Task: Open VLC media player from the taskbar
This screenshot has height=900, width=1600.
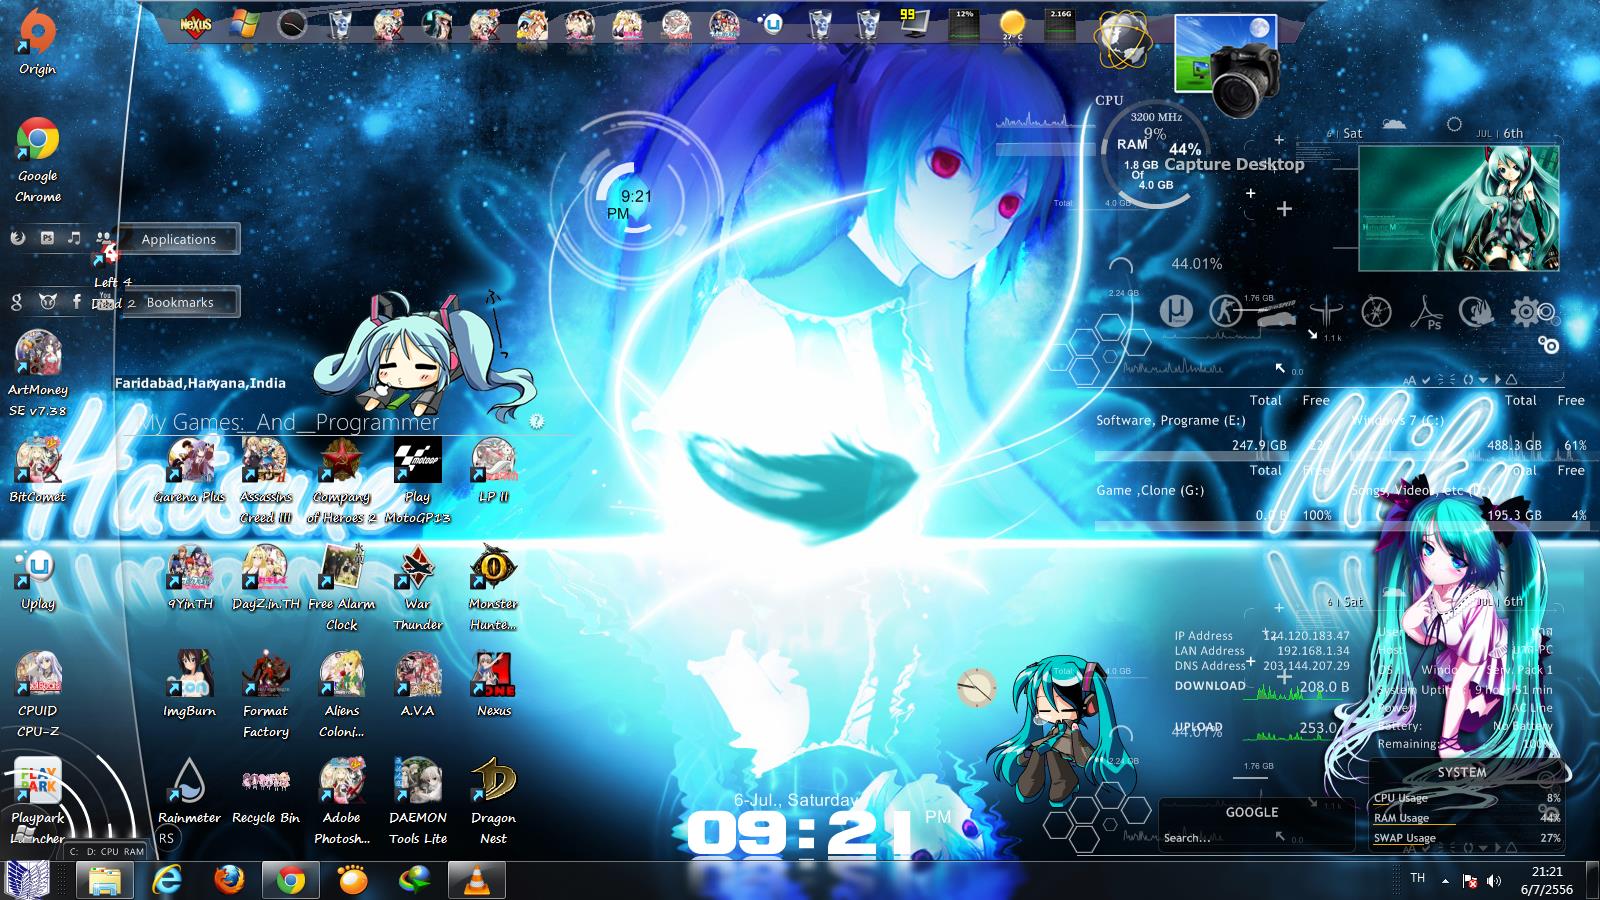Action: coord(476,881)
